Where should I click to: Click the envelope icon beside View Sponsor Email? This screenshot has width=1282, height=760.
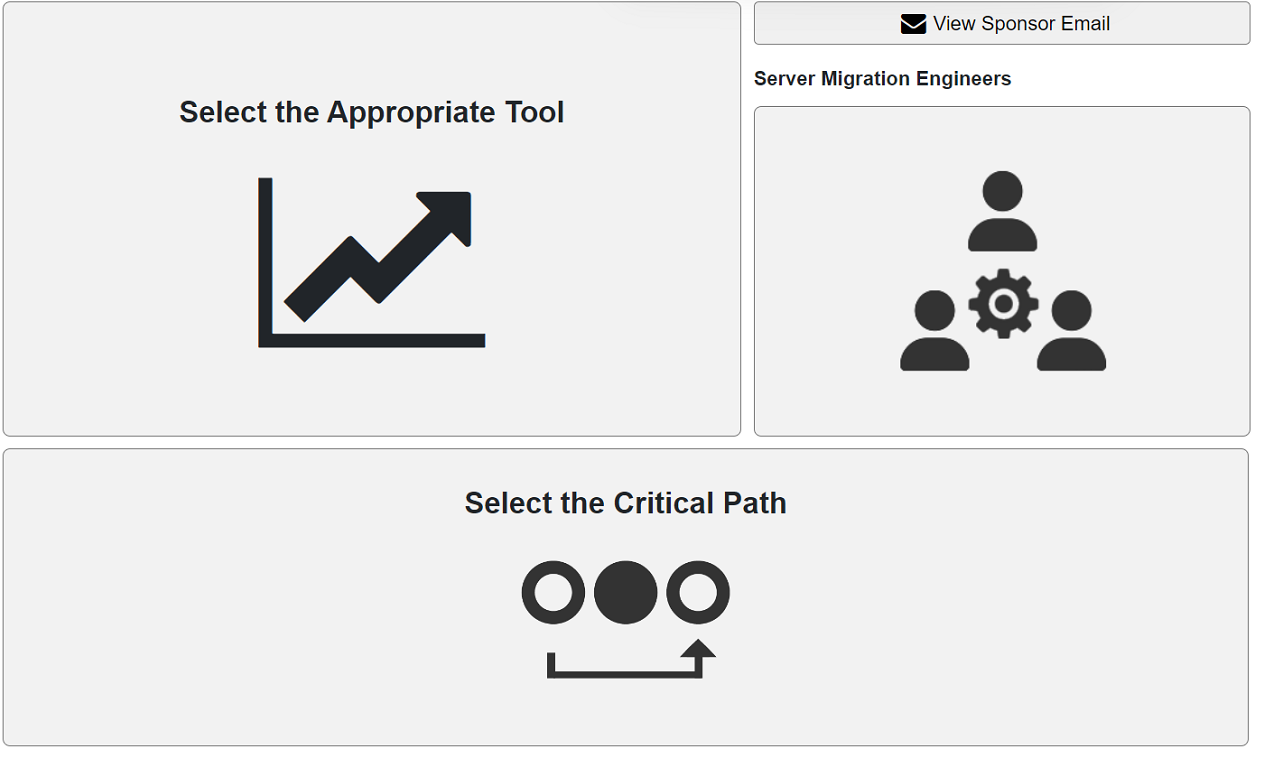pyautogui.click(x=913, y=24)
